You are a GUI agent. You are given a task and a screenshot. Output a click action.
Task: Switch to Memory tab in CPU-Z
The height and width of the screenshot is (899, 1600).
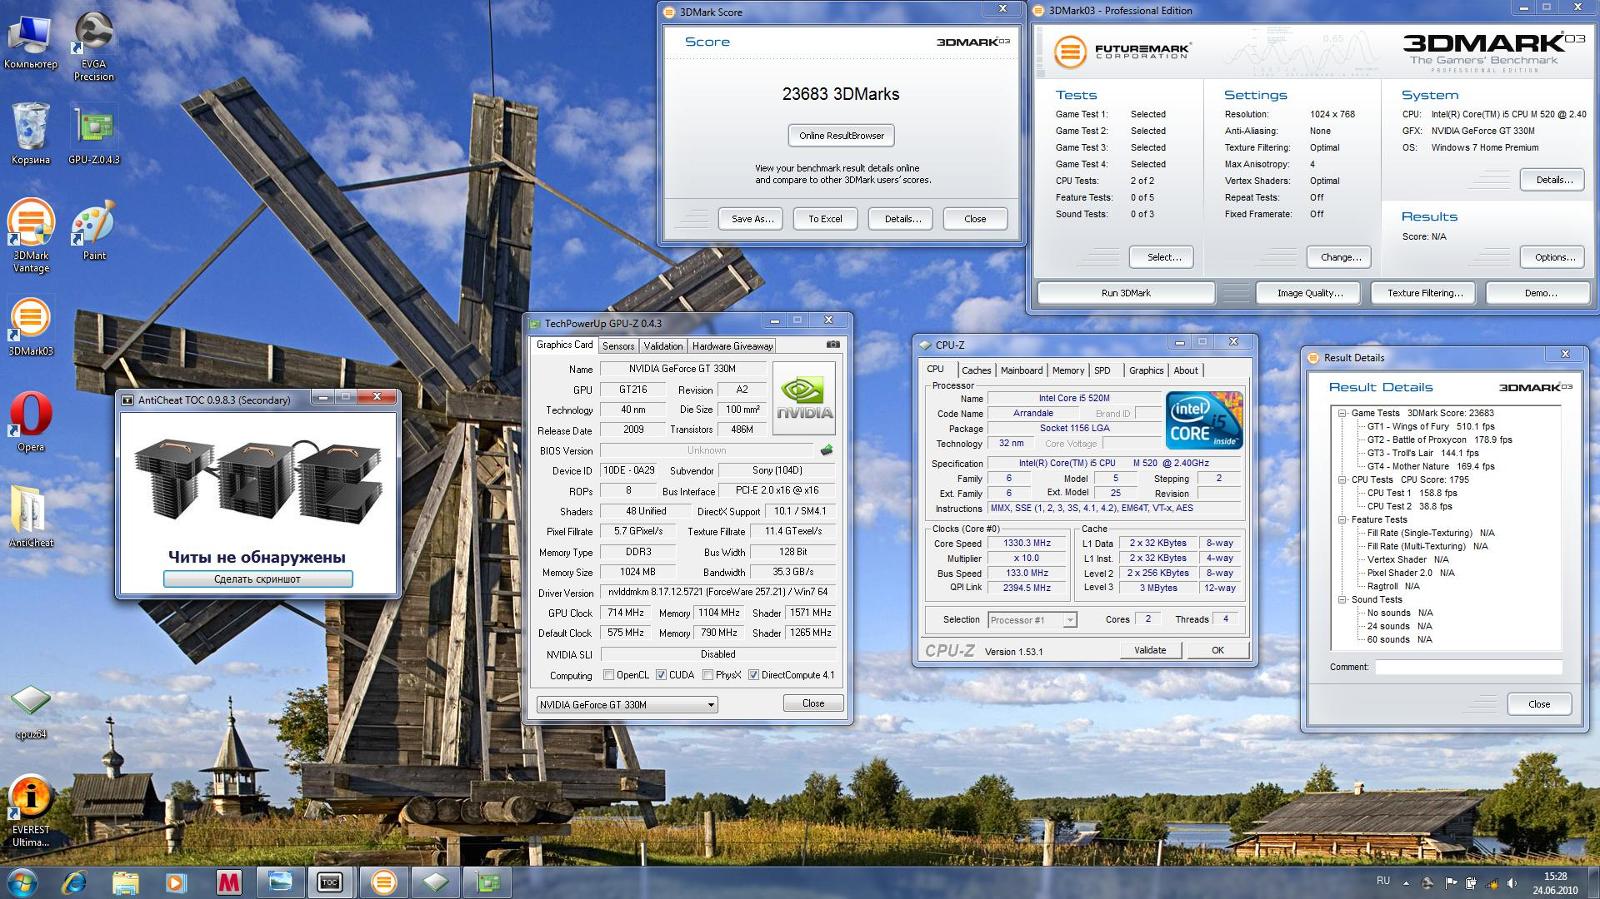click(1068, 370)
